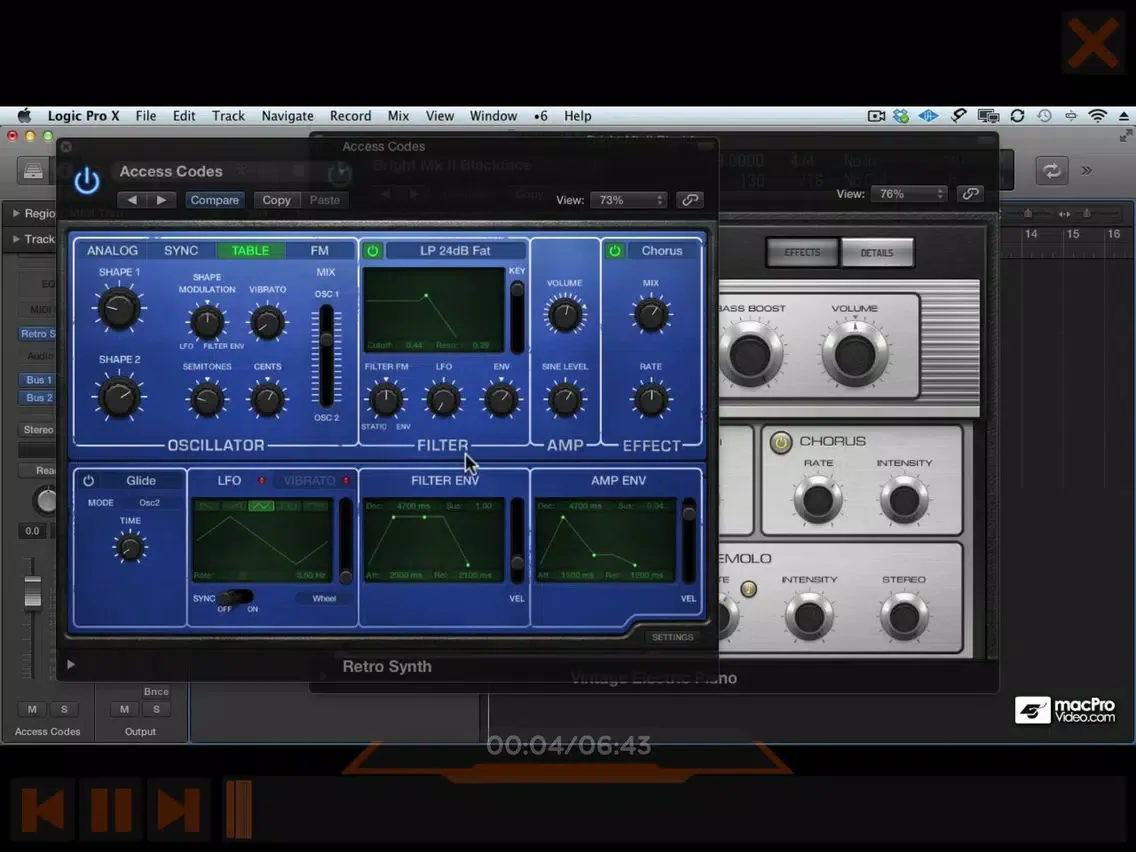Open the Apple menu
Viewport: 1136px width, 852px height.
(x=25, y=116)
